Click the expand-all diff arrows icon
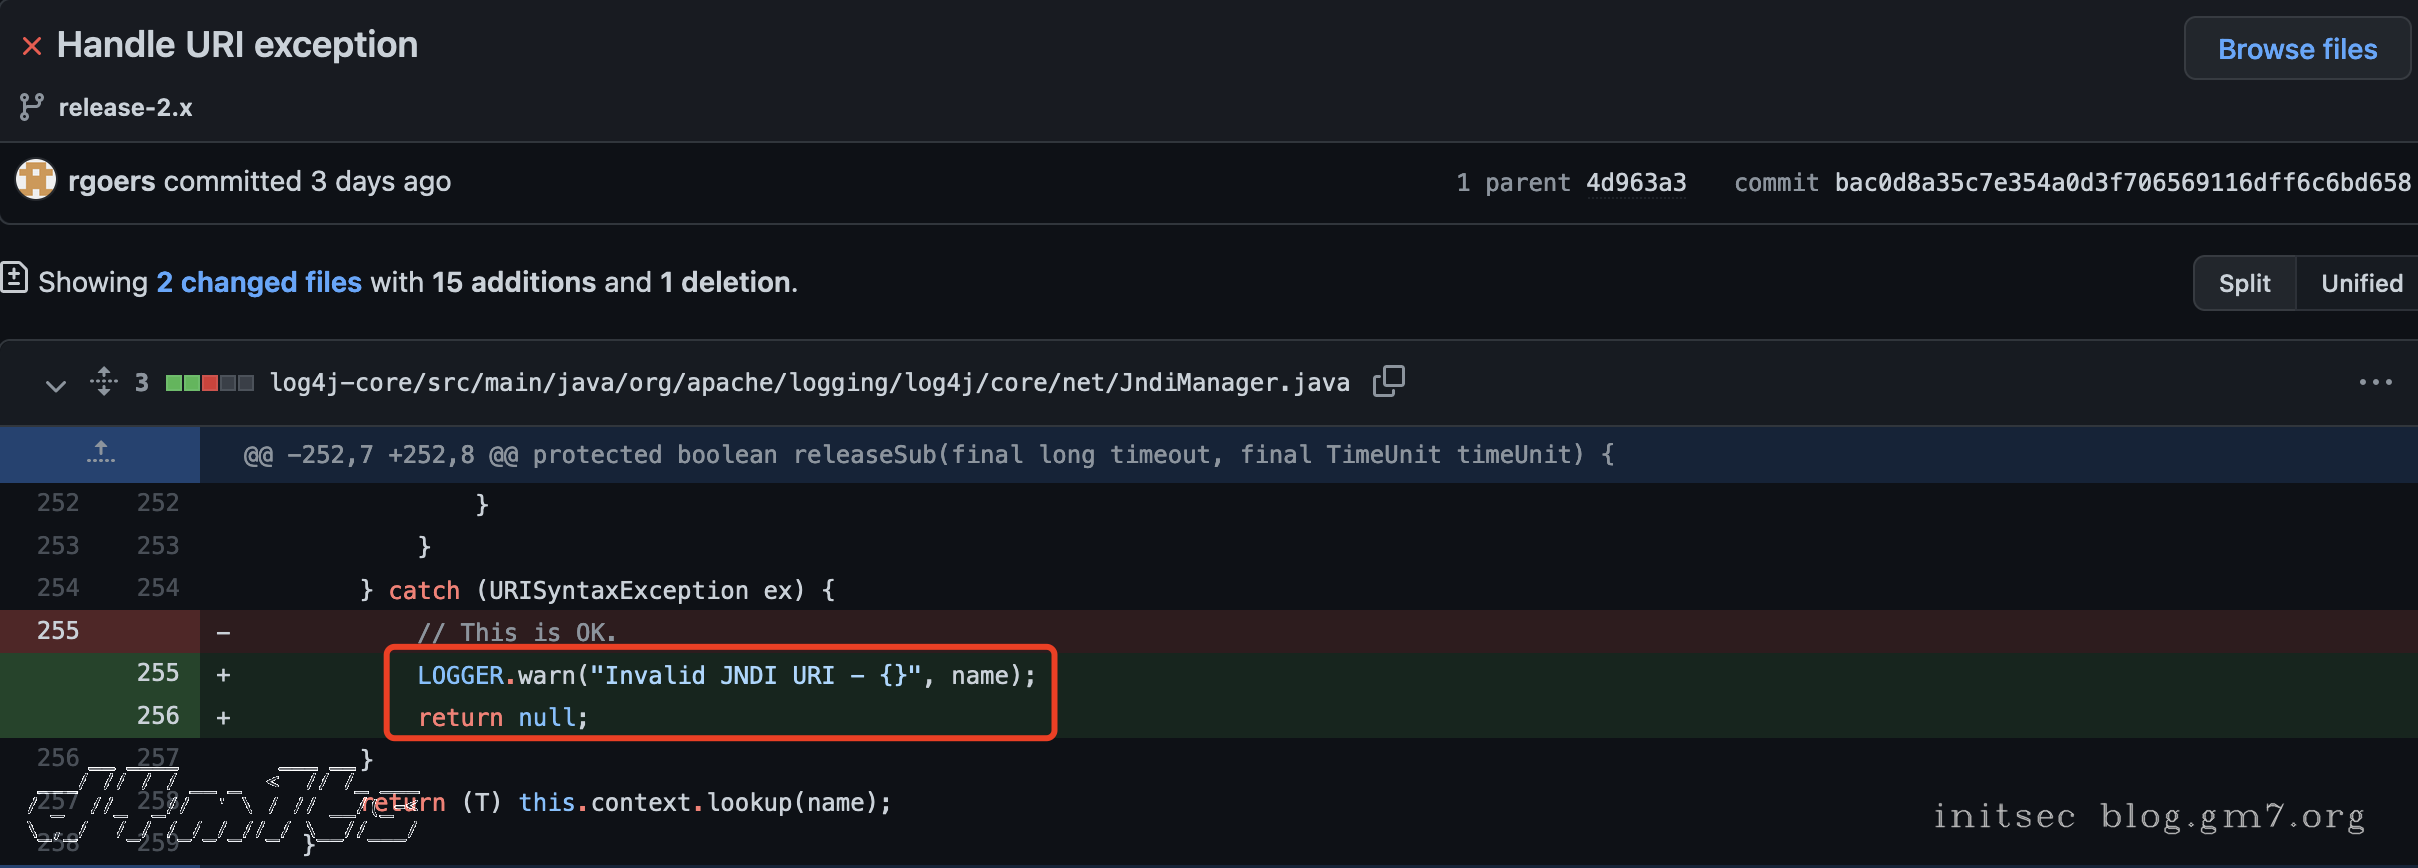This screenshot has width=2418, height=868. [104, 382]
